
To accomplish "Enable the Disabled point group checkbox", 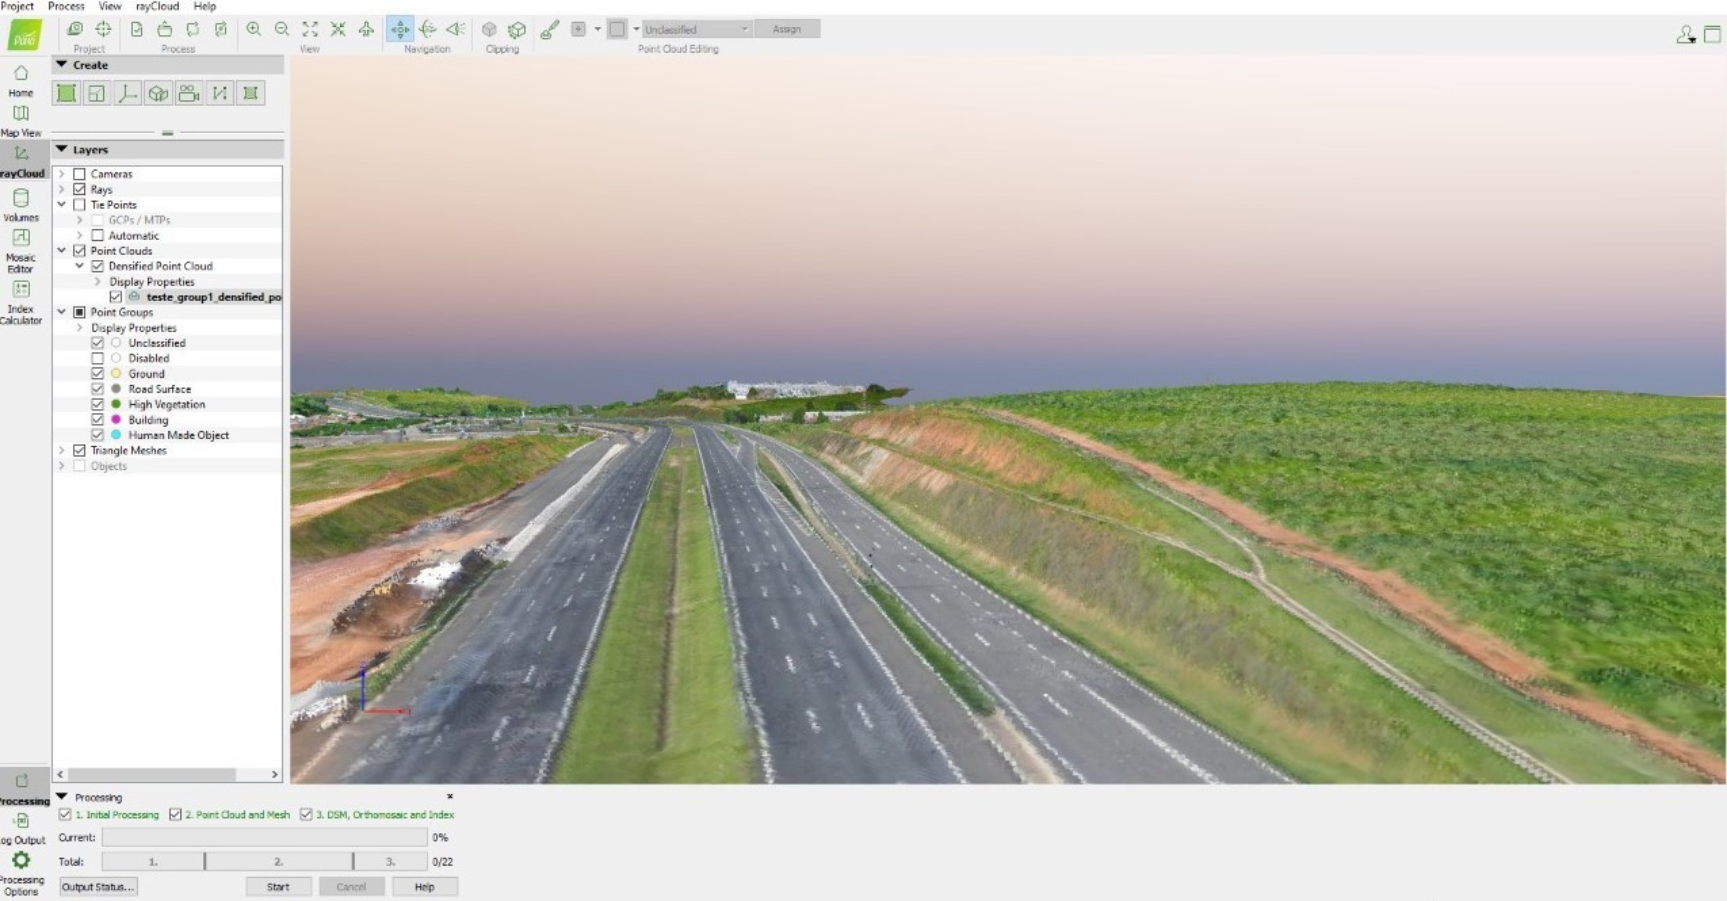I will coord(98,358).
